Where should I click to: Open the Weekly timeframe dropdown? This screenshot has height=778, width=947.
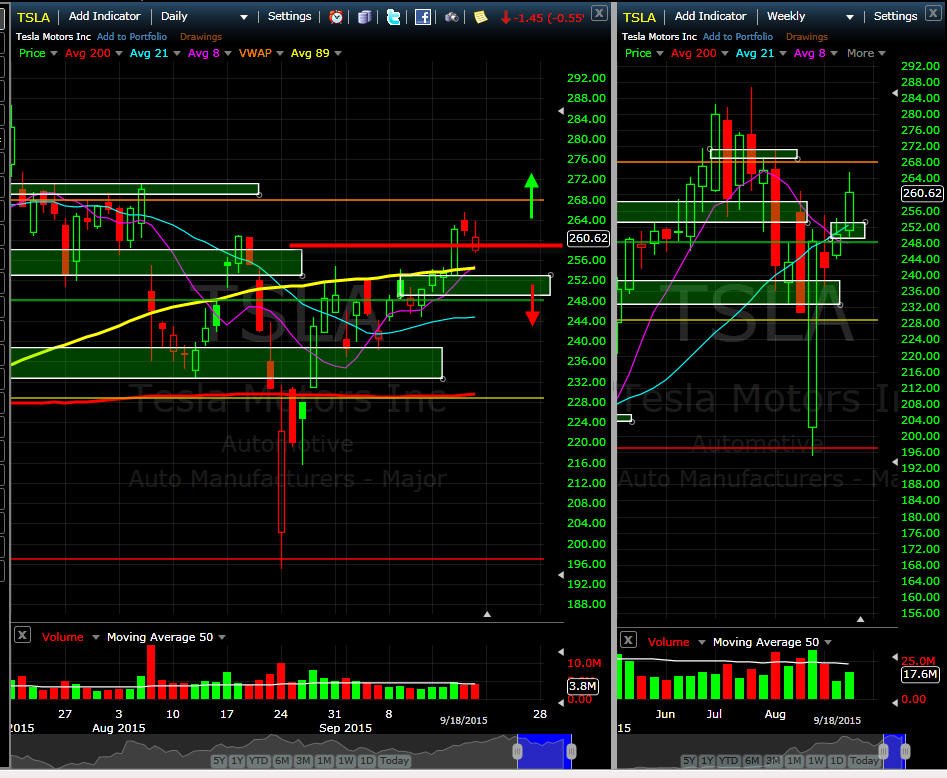click(x=850, y=17)
